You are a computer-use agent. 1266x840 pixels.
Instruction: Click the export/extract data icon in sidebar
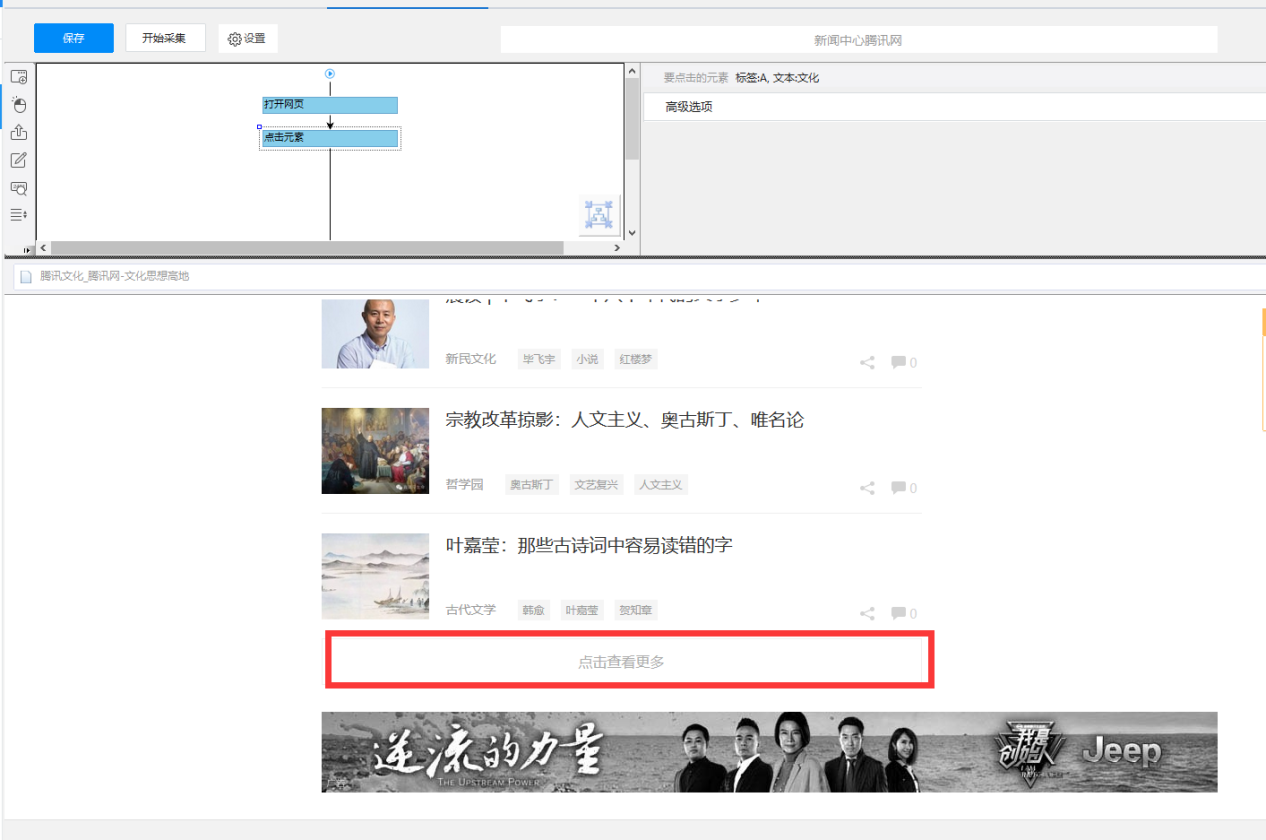pyautogui.click(x=18, y=131)
